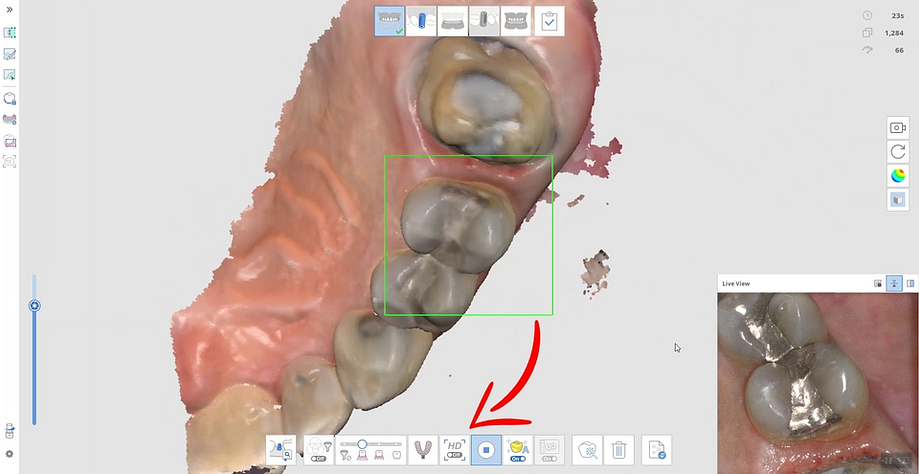Switch to the maxilla scanbody stage tab
The width and height of the screenshot is (919, 474).
point(421,21)
